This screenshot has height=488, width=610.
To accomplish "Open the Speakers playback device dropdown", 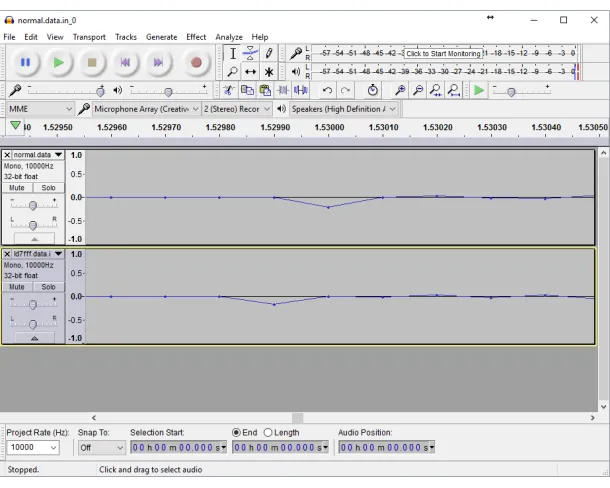I will (x=344, y=109).
